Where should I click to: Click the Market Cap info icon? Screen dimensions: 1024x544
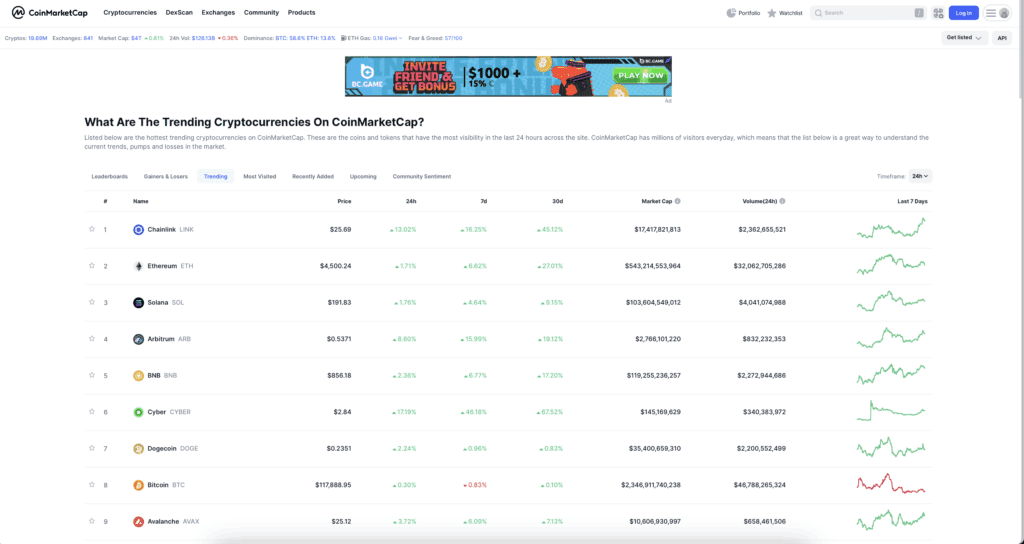click(678, 201)
